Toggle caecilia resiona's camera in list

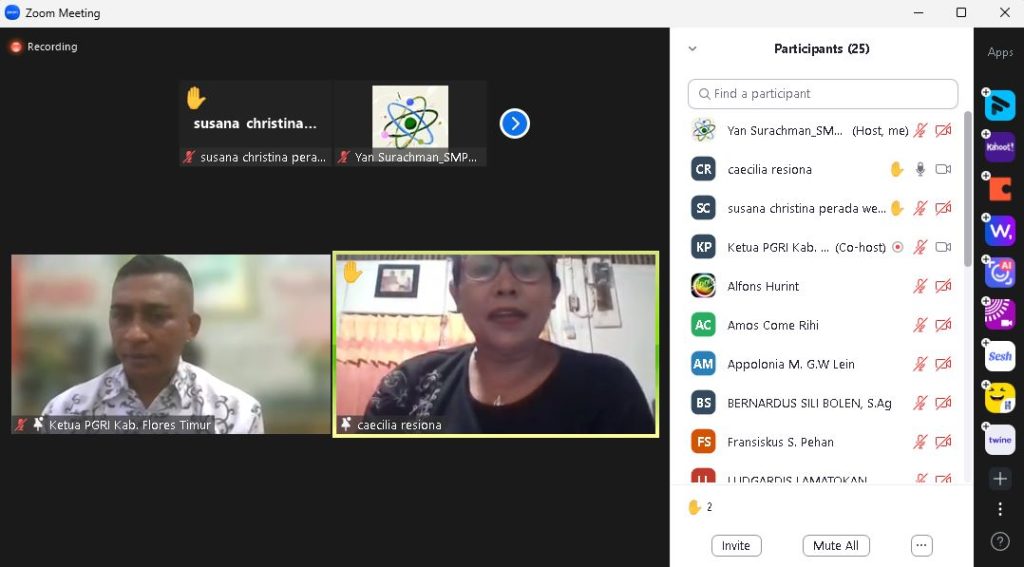click(x=943, y=169)
